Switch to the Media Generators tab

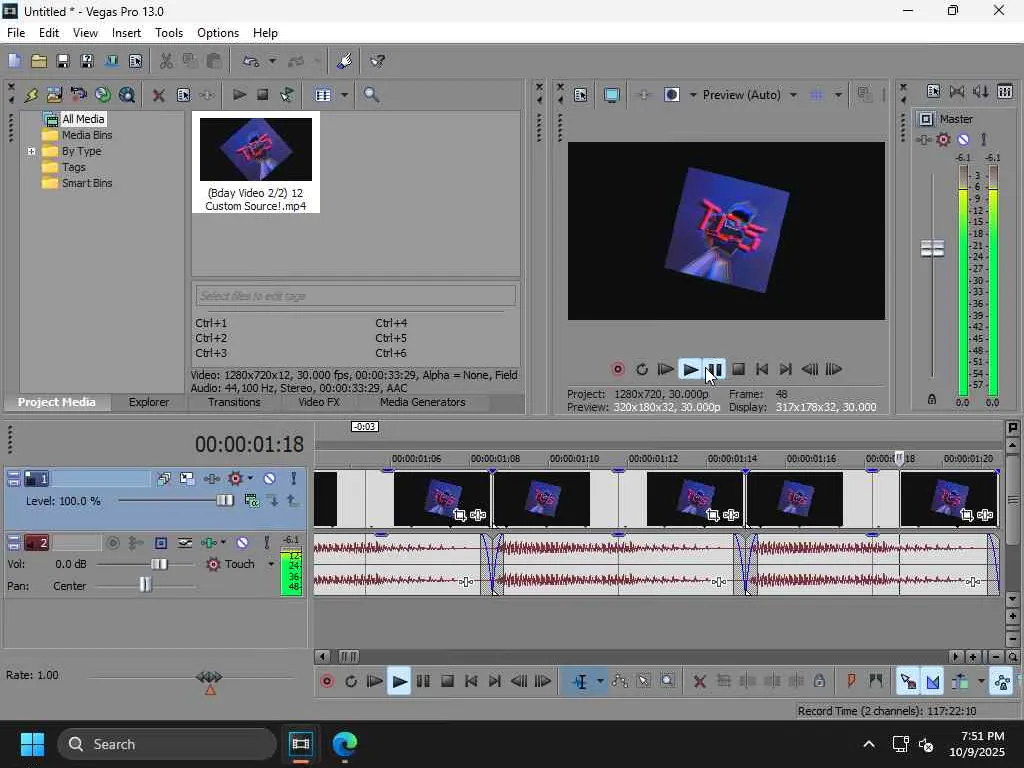(x=423, y=403)
